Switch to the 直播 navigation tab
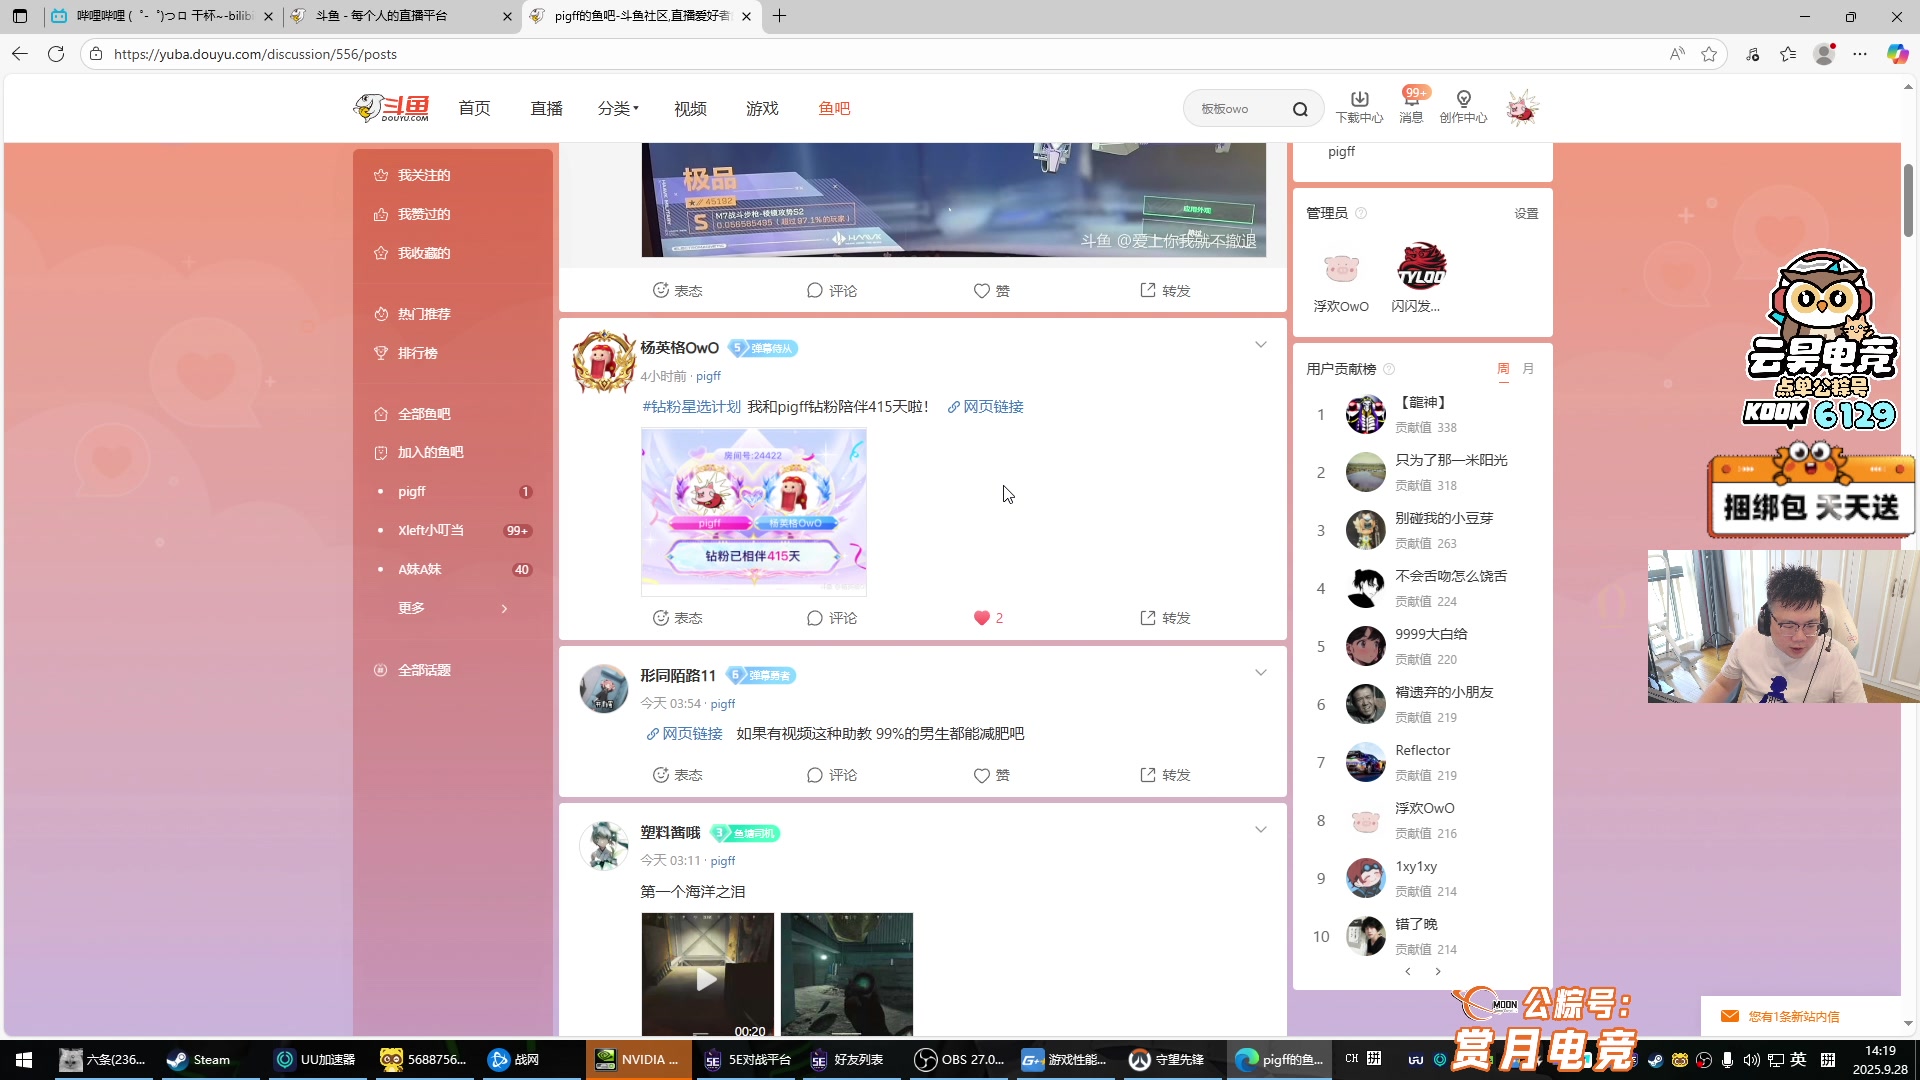 coord(546,108)
